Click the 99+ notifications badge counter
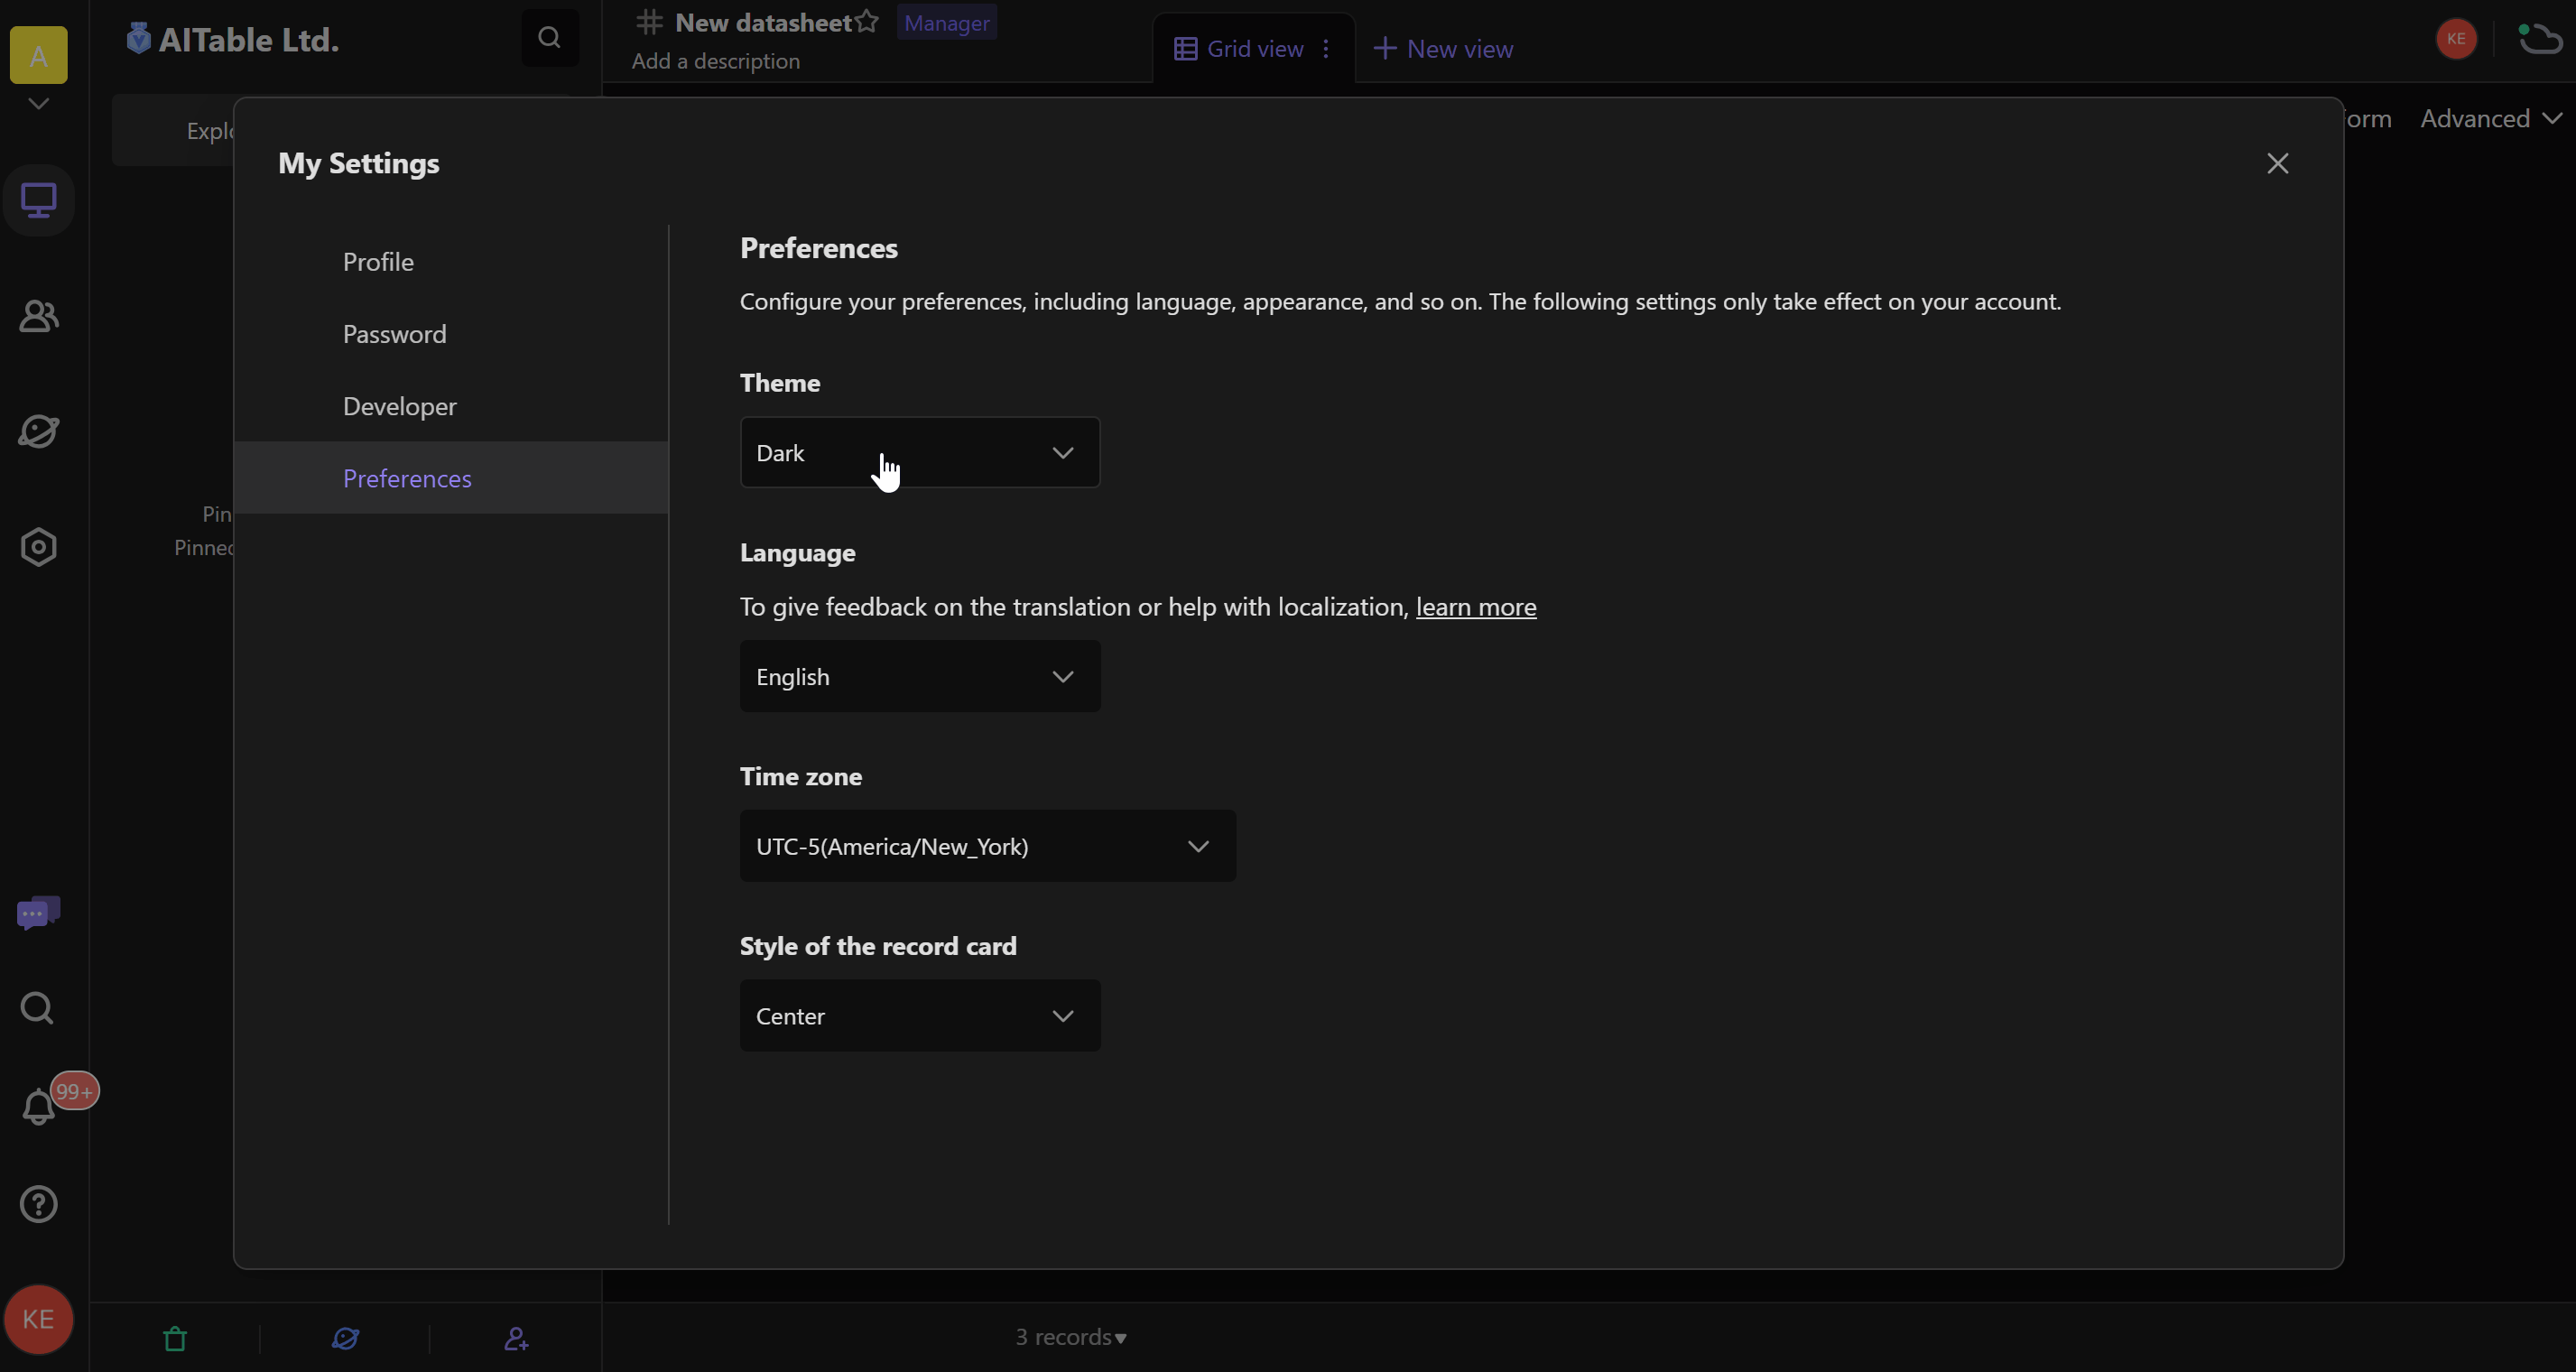Image resolution: width=2576 pixels, height=1372 pixels. click(73, 1089)
